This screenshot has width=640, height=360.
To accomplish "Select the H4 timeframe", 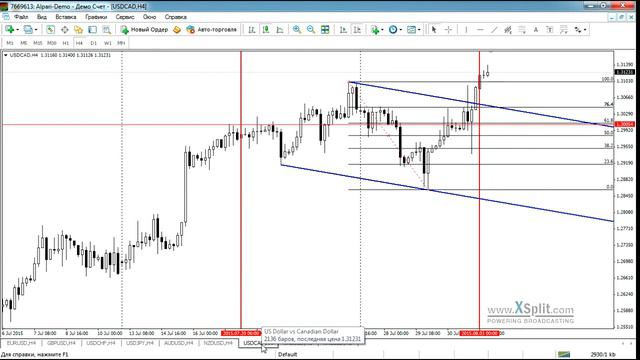I will [x=79, y=43].
